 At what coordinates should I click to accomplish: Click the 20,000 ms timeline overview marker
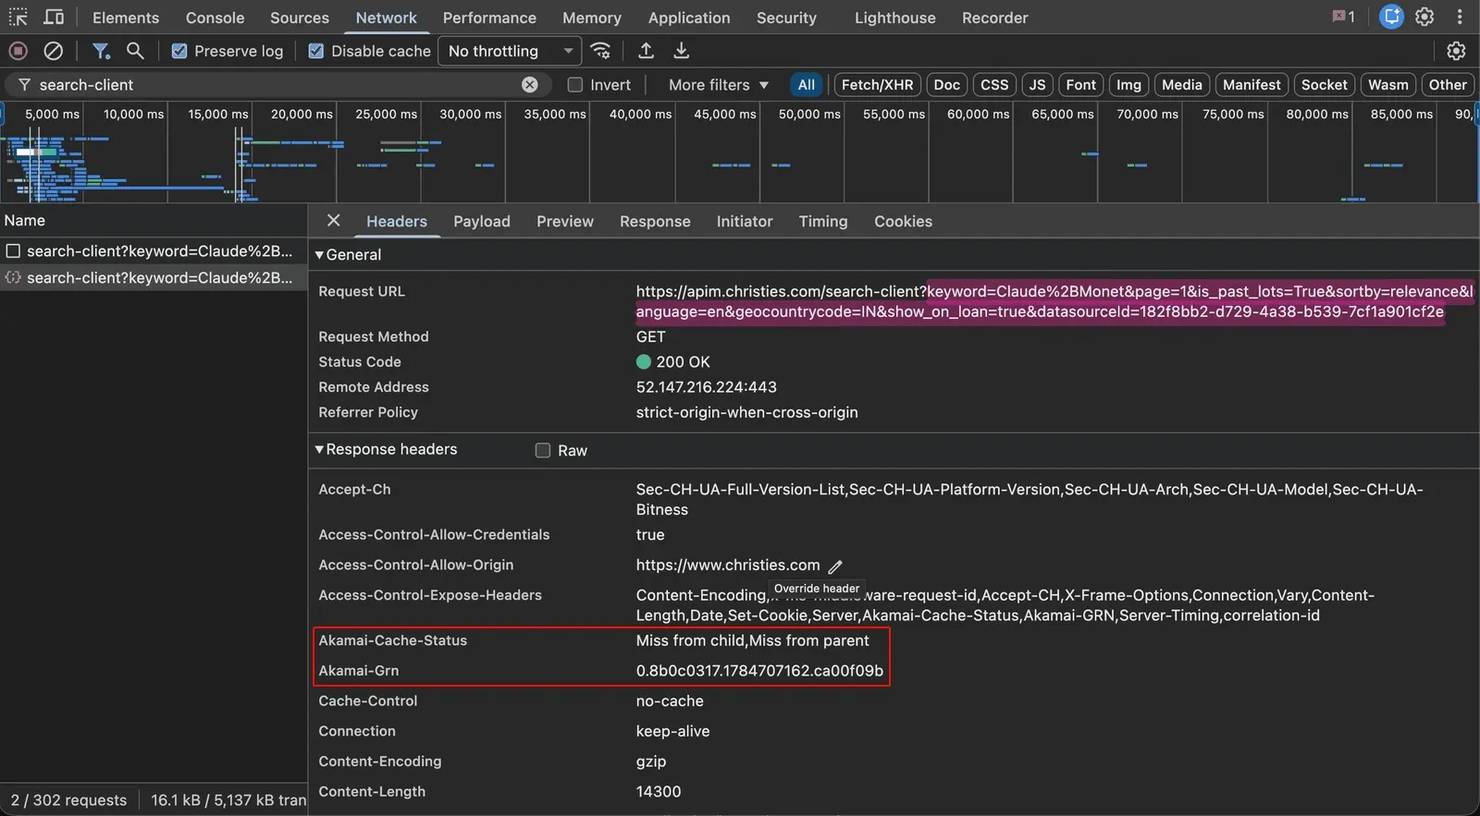pos(301,114)
